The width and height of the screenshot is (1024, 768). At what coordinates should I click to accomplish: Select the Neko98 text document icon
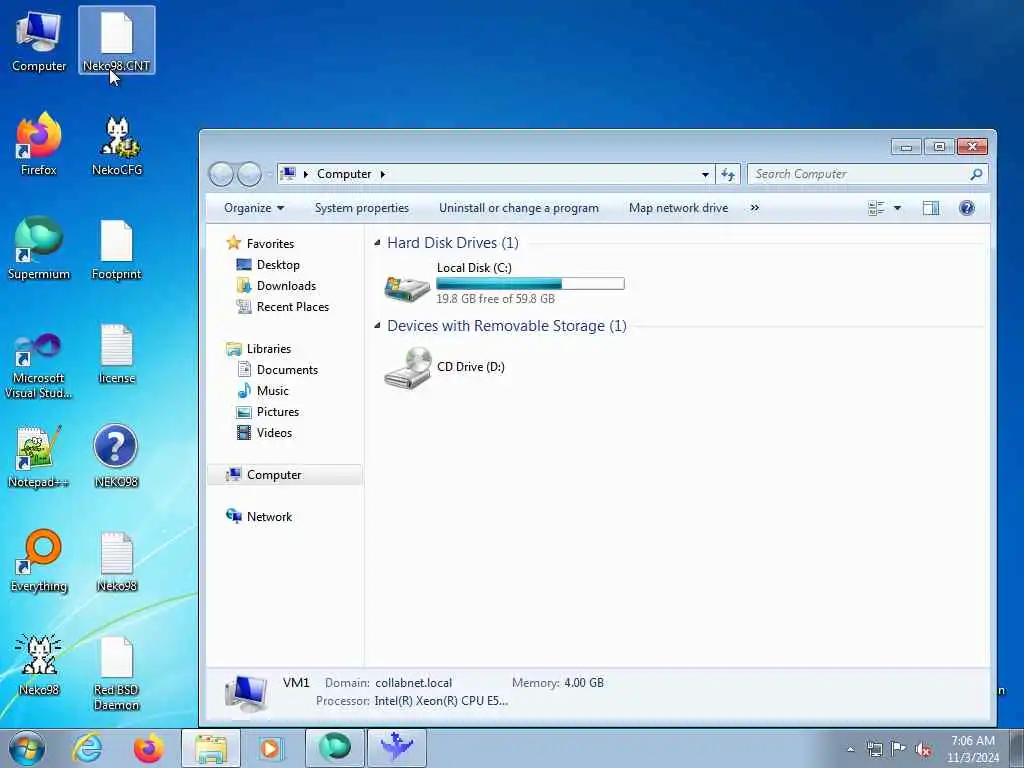click(116, 560)
